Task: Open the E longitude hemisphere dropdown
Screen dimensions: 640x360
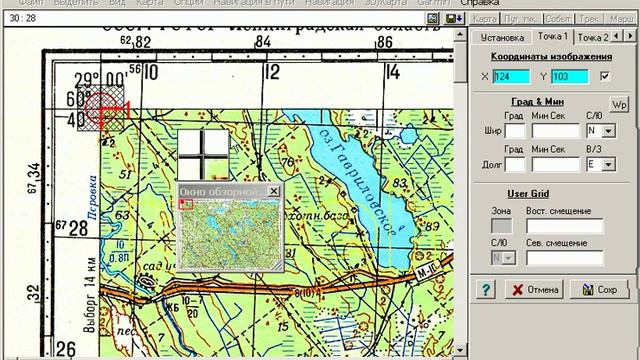Action: click(x=609, y=164)
